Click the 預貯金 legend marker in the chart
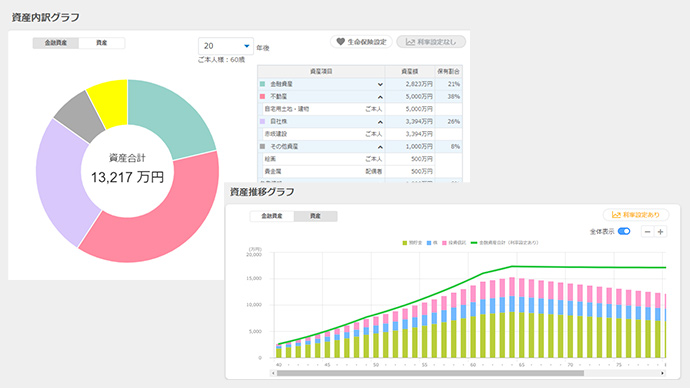This screenshot has height=388, width=690. point(404,243)
